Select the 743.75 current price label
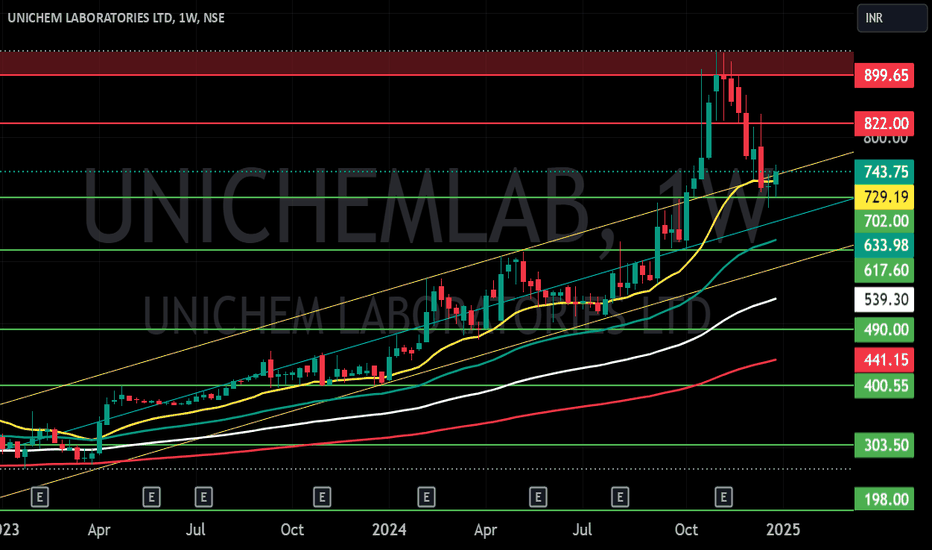 [884, 172]
